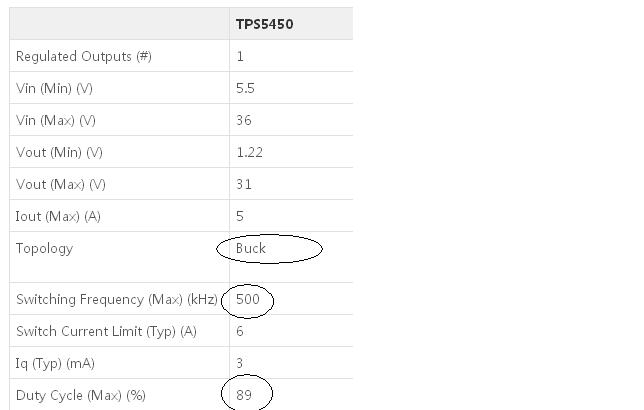Select the Regulated Outputs (#) row label

(x=84, y=56)
